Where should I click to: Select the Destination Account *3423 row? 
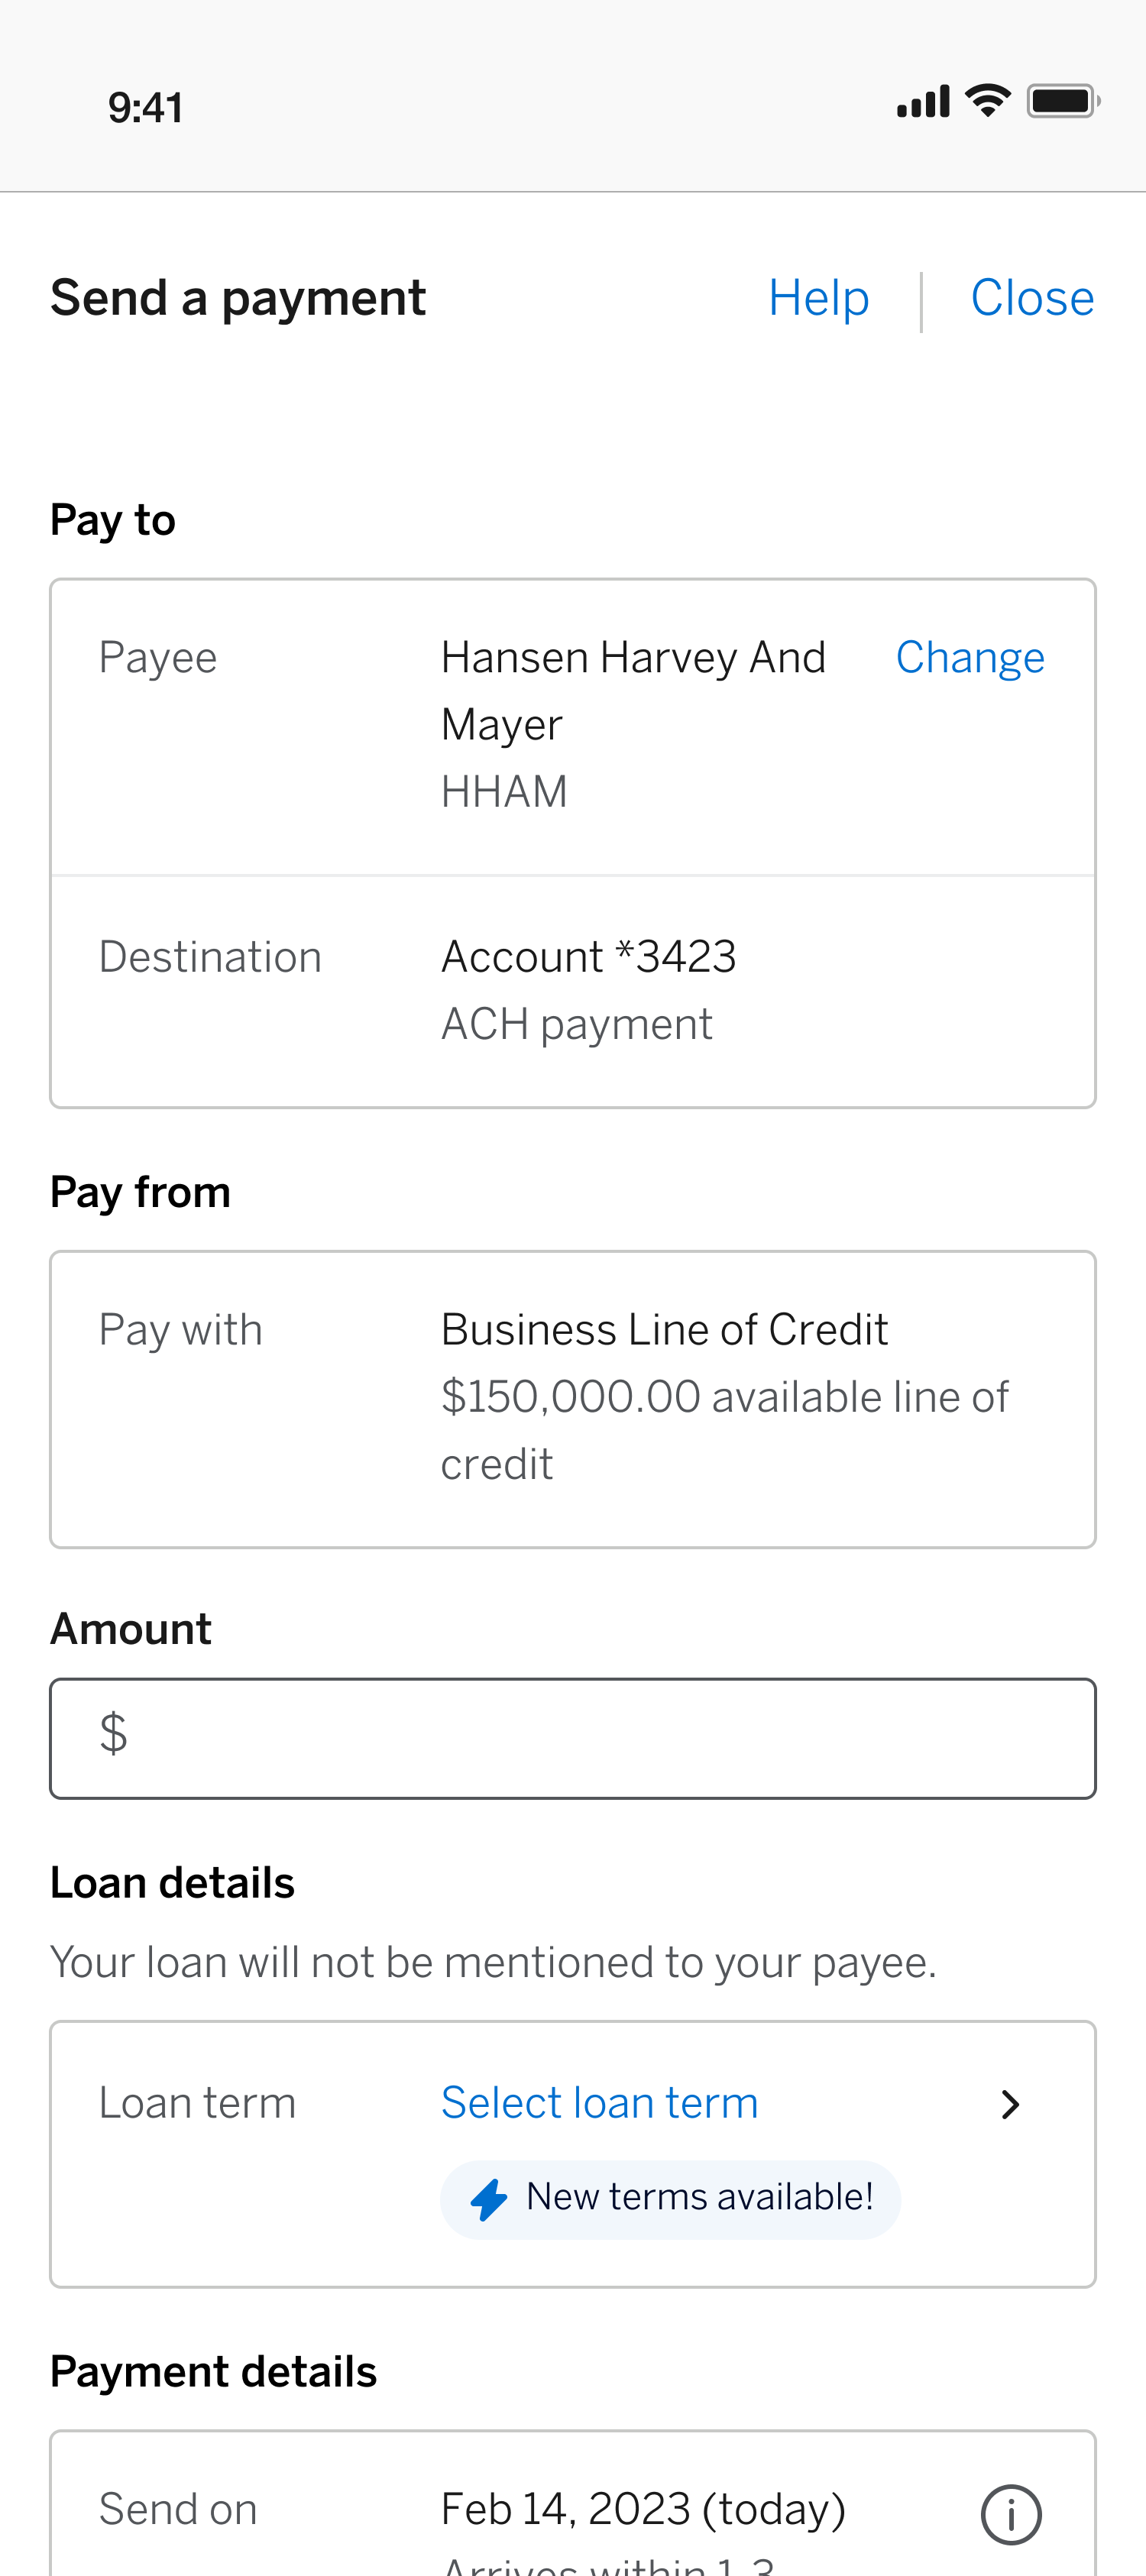(x=573, y=991)
